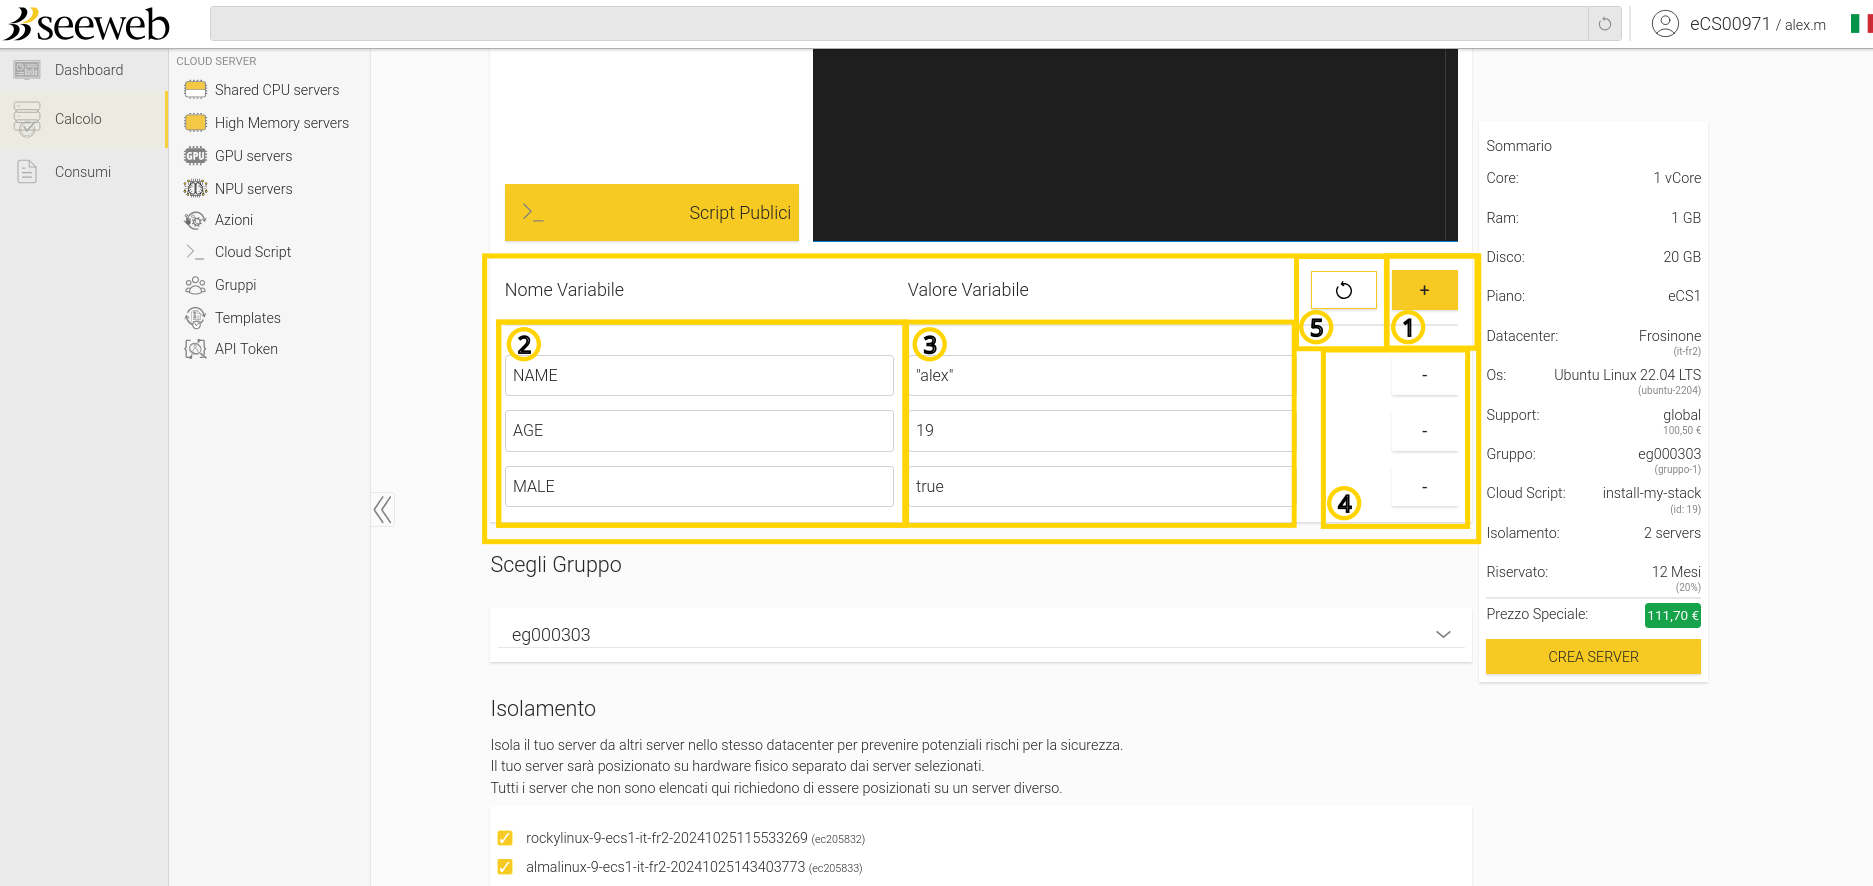1873x886 pixels.
Task: Click the Ubuntu Linux 22.04 LTS value
Action: pyautogui.click(x=1627, y=375)
